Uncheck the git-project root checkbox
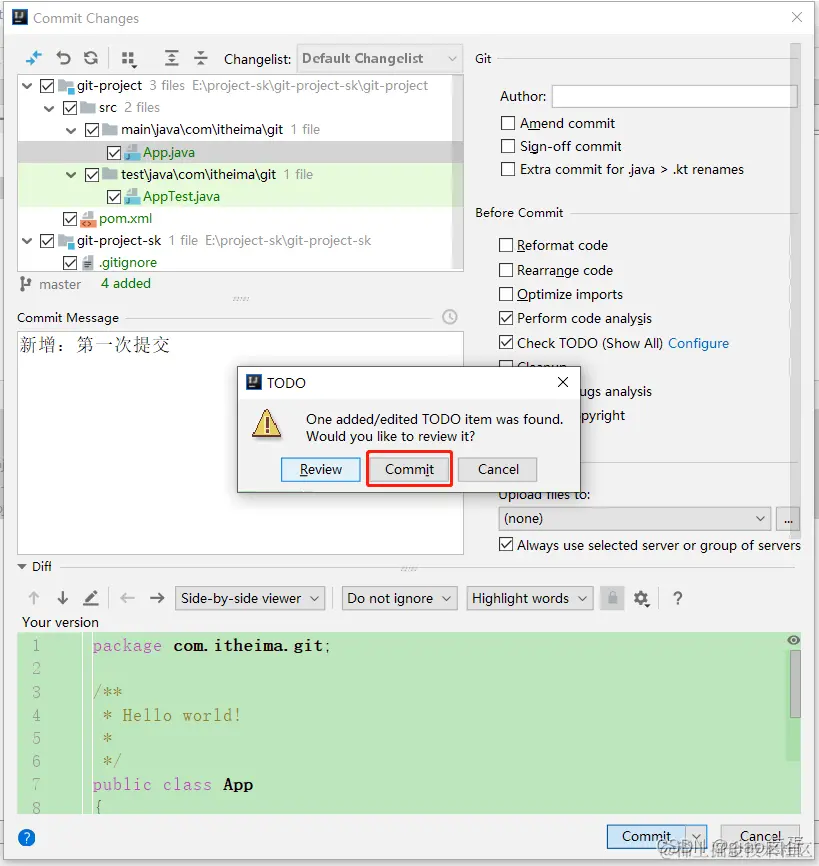 coord(47,86)
